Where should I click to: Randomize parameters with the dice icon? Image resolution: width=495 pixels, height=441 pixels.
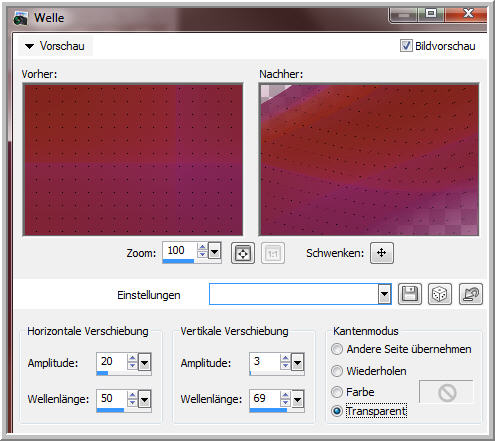click(x=440, y=294)
